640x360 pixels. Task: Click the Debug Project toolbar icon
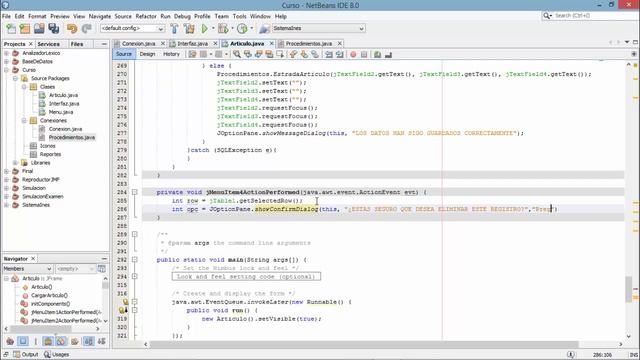click(223, 29)
